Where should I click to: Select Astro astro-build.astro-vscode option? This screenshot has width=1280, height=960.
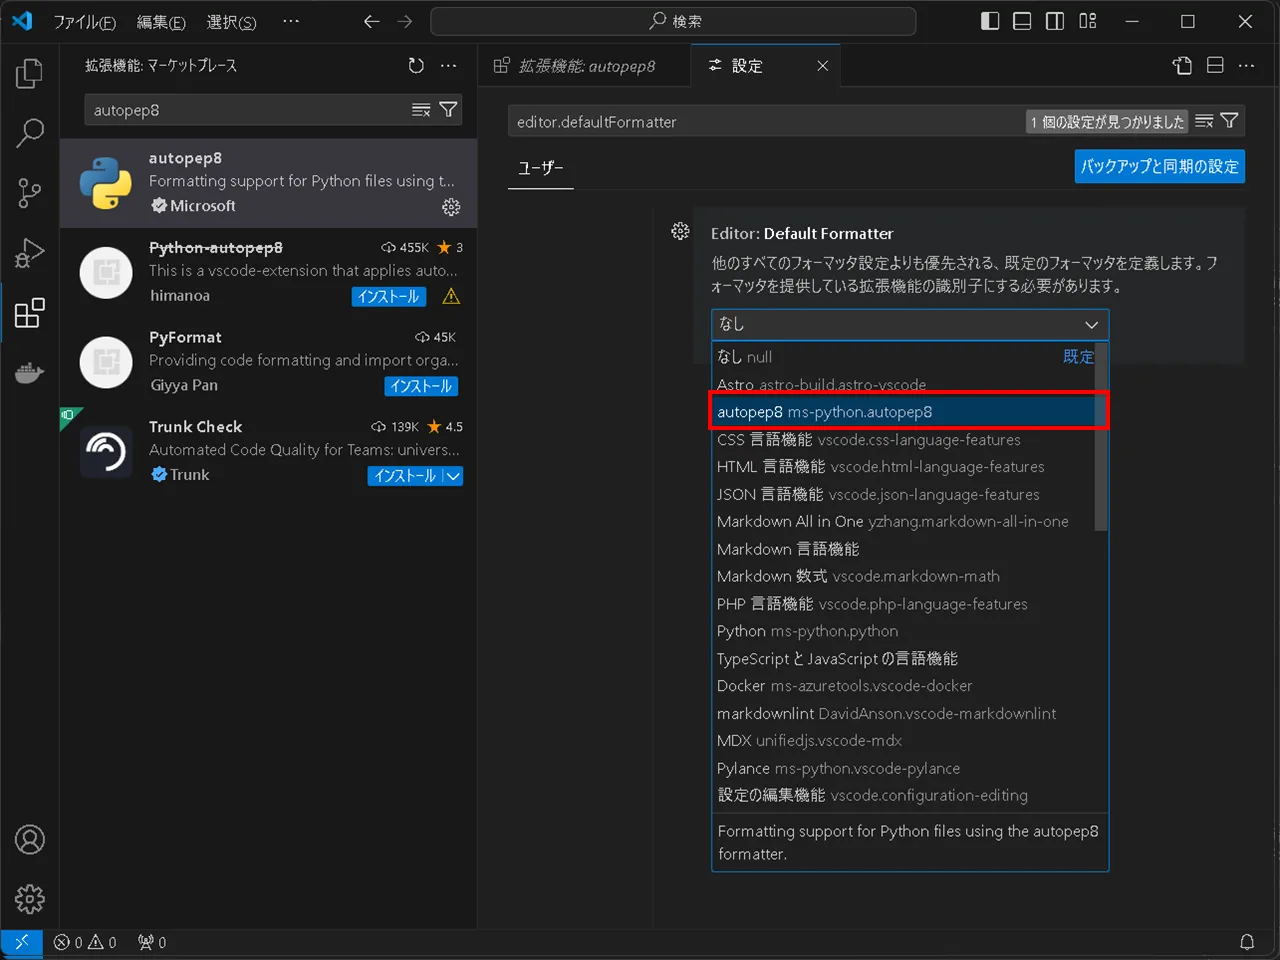pos(904,385)
